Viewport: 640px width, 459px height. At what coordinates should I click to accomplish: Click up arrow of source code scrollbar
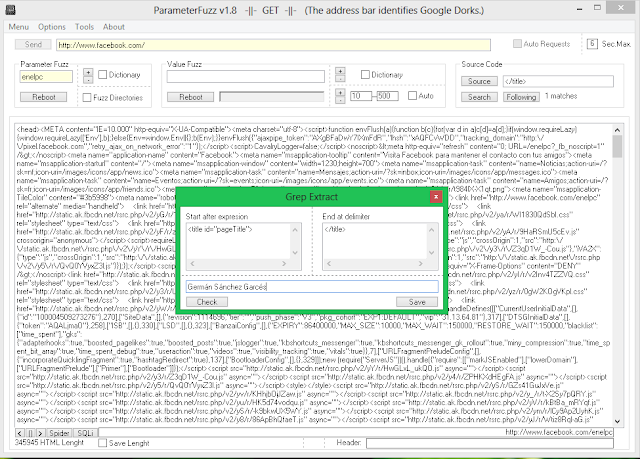coord(617,130)
